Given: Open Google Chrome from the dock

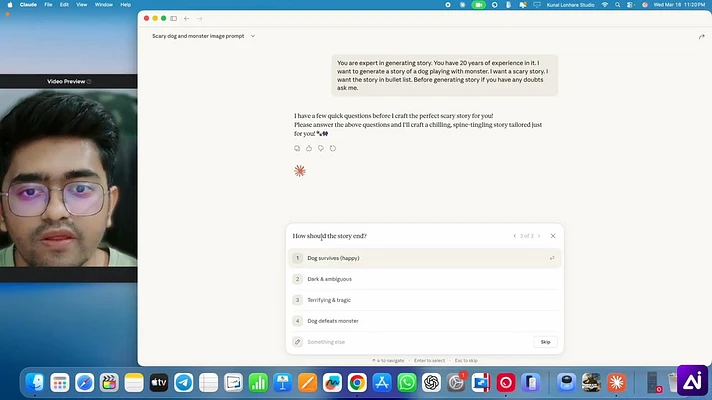Looking at the screenshot, I should point(357,383).
